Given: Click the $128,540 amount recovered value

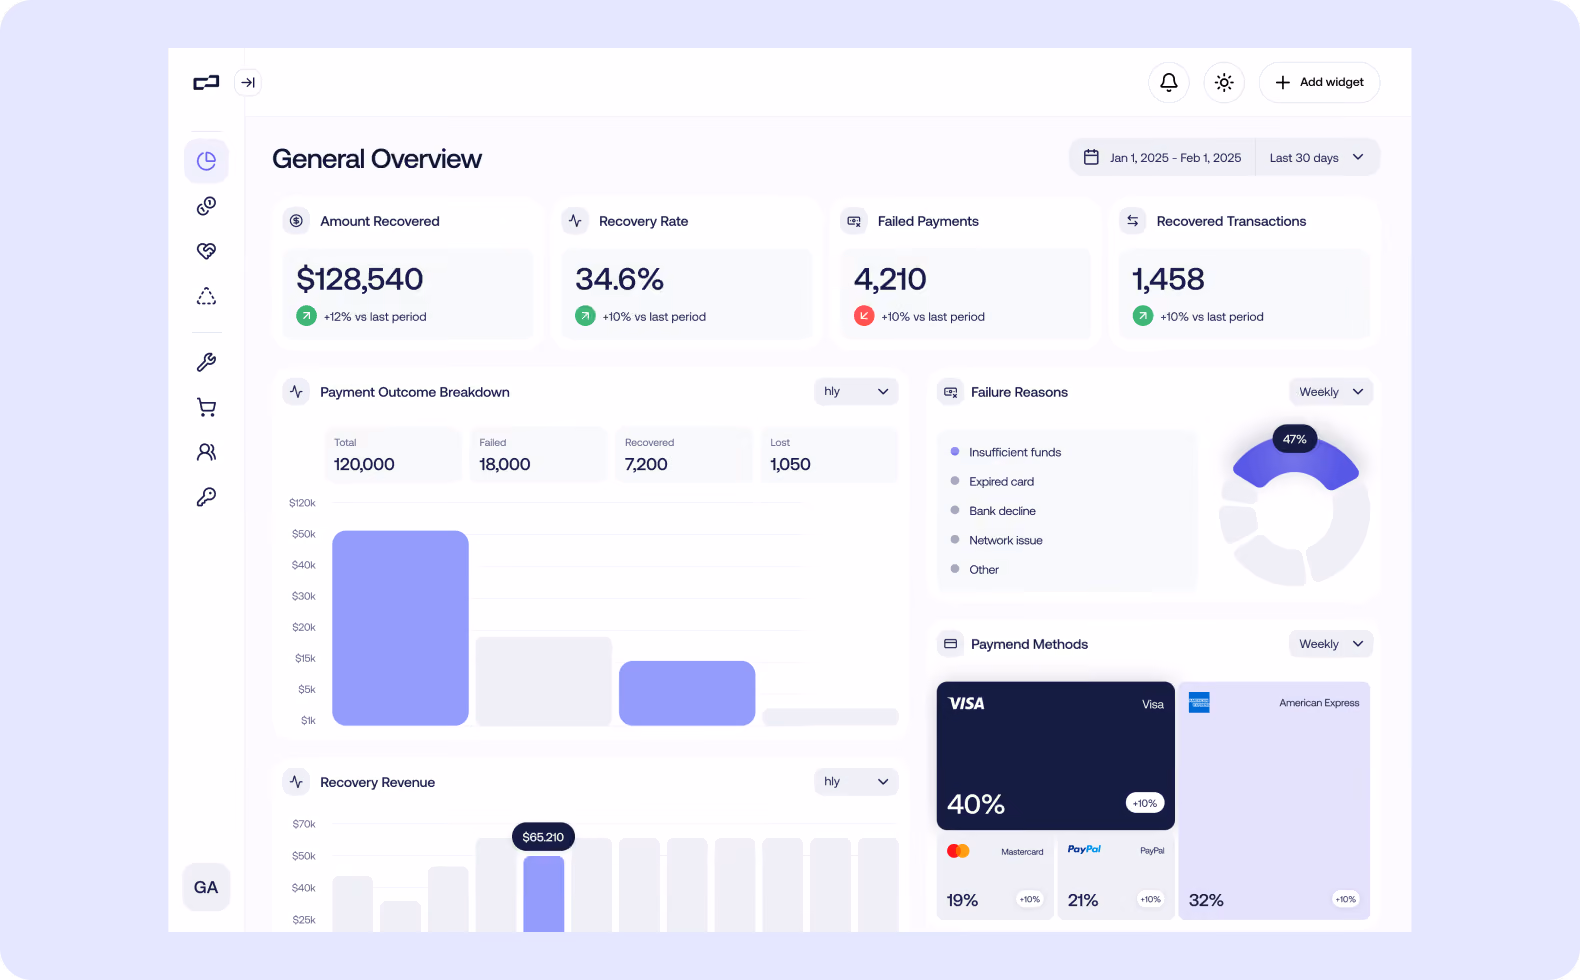Looking at the screenshot, I should click(360, 279).
